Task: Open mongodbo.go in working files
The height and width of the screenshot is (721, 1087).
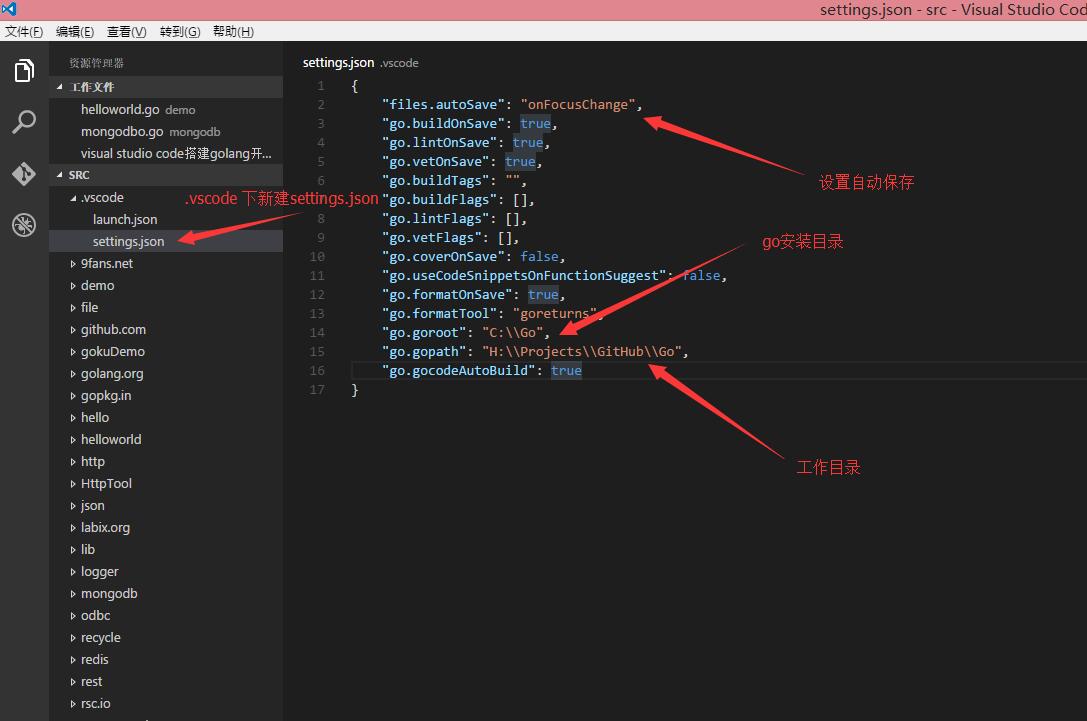Action: (166, 132)
